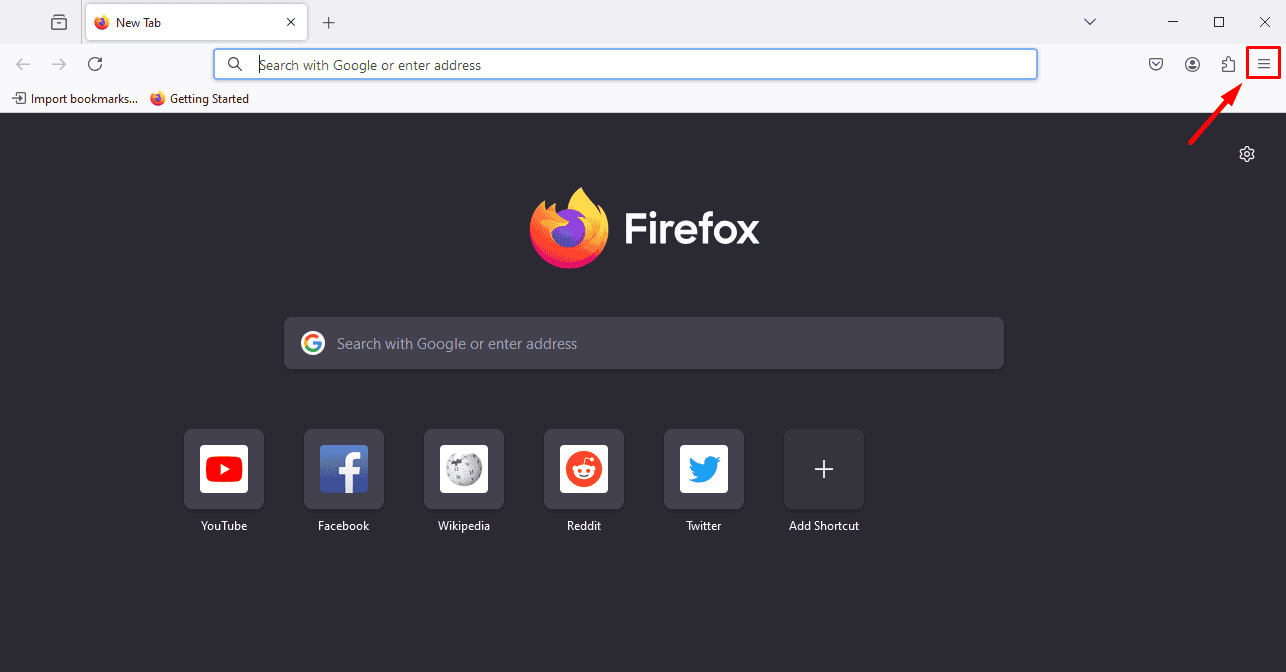Open the Wikipedia shortcut tile
The width and height of the screenshot is (1286, 672).
coord(464,469)
